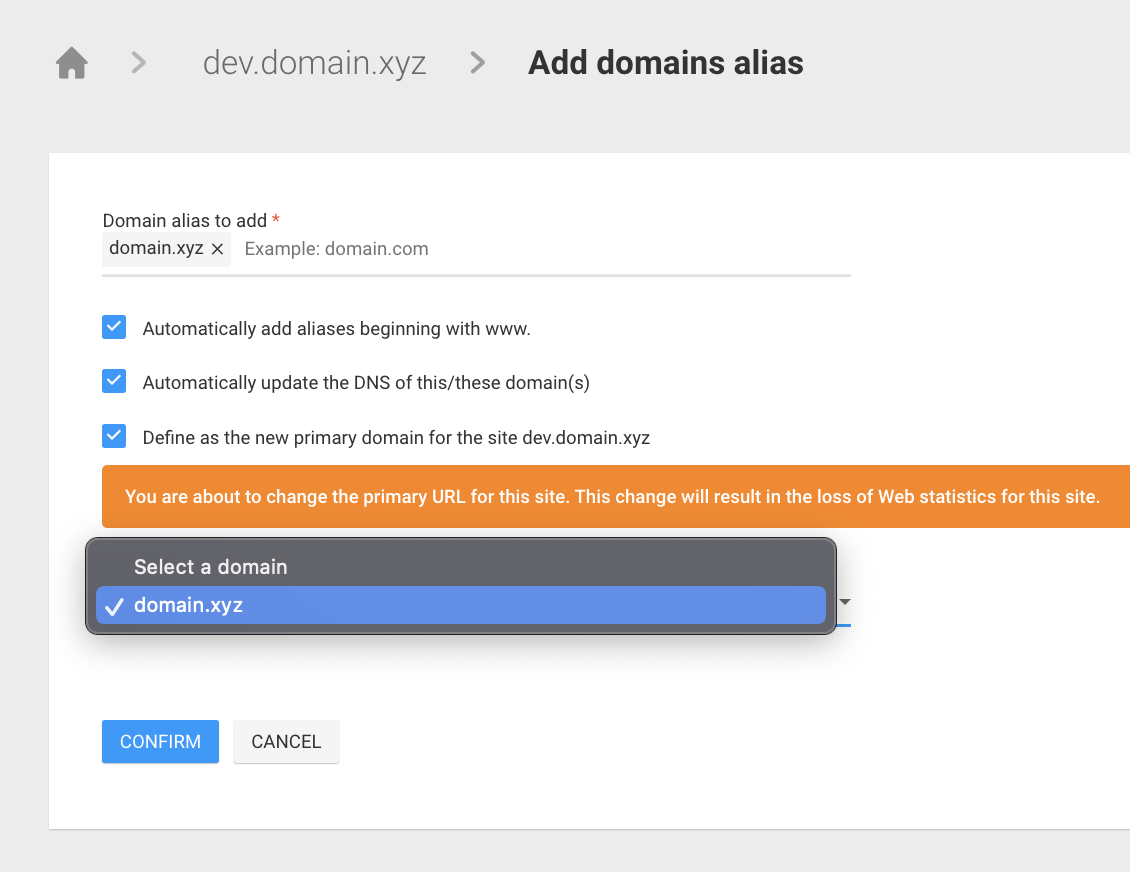Select domain.xyz in the dropdown list

(x=461, y=605)
